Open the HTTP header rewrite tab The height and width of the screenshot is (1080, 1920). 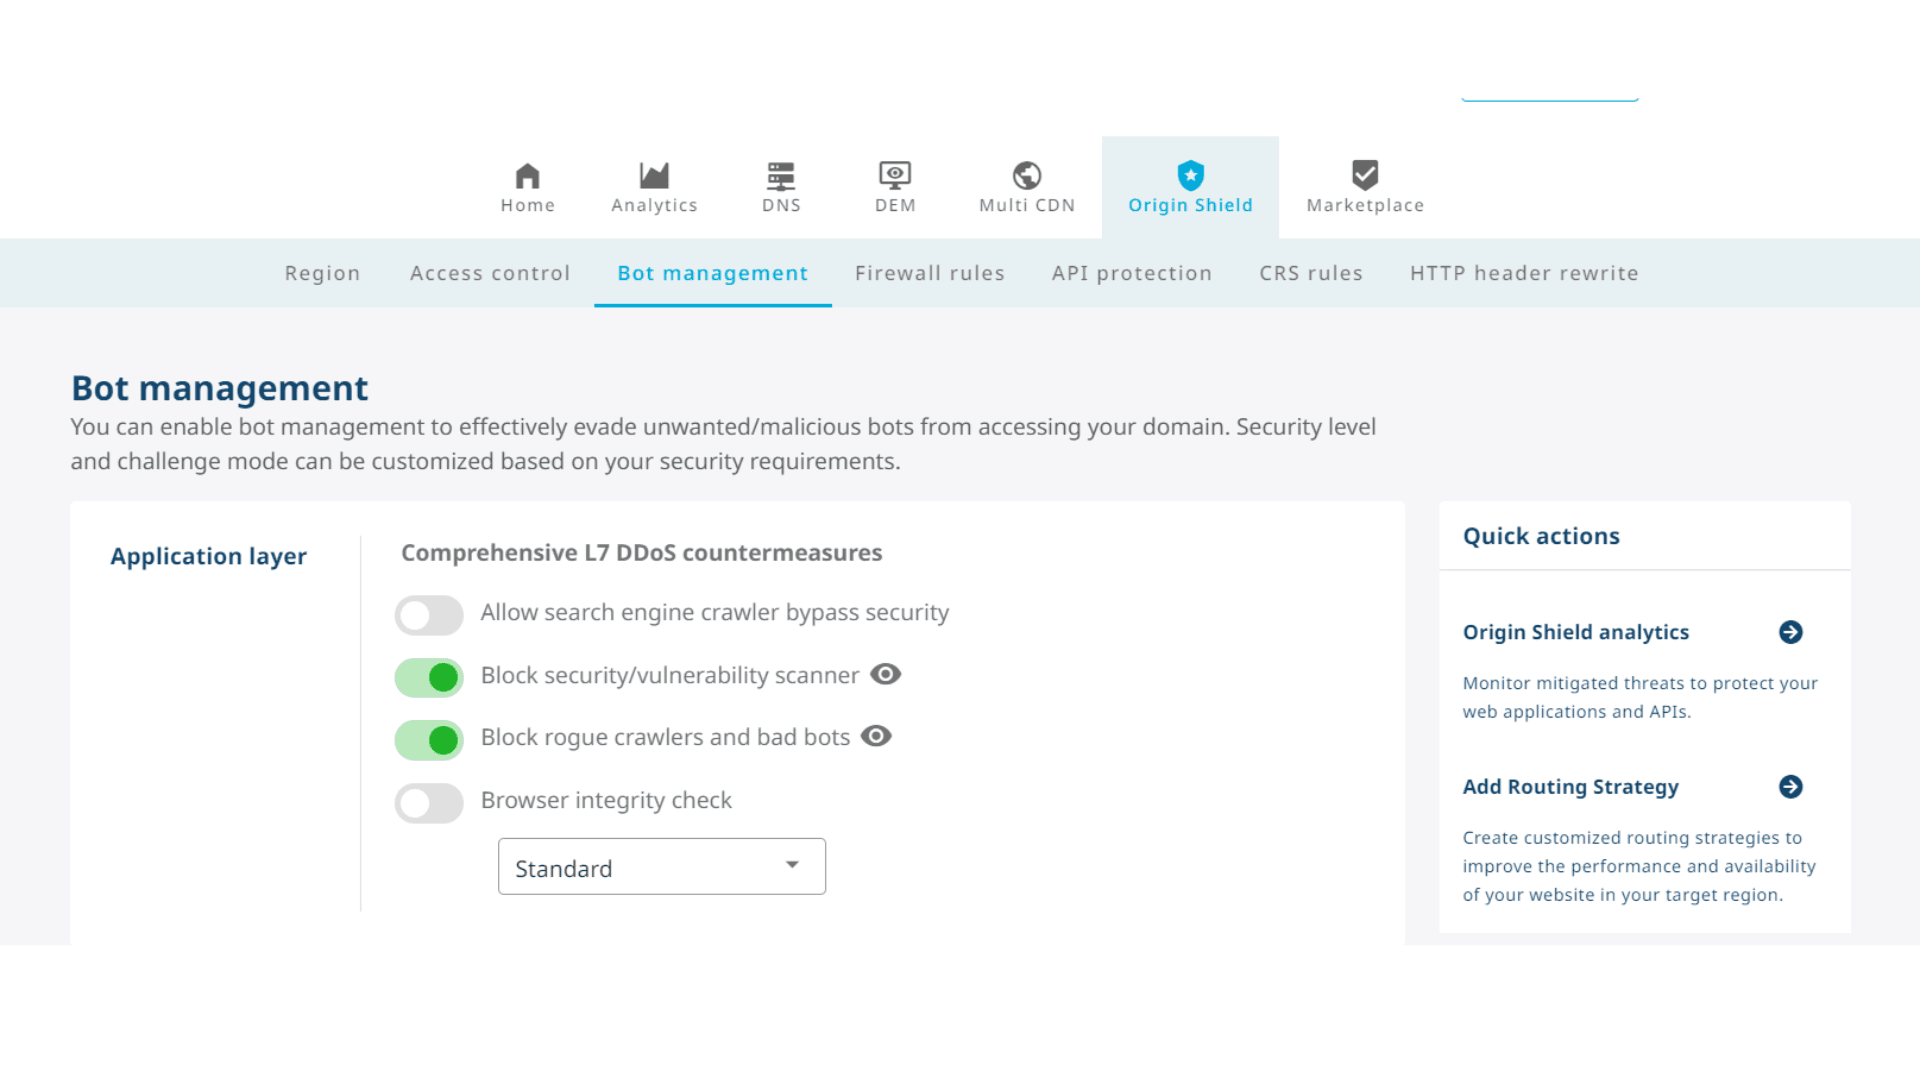point(1524,273)
